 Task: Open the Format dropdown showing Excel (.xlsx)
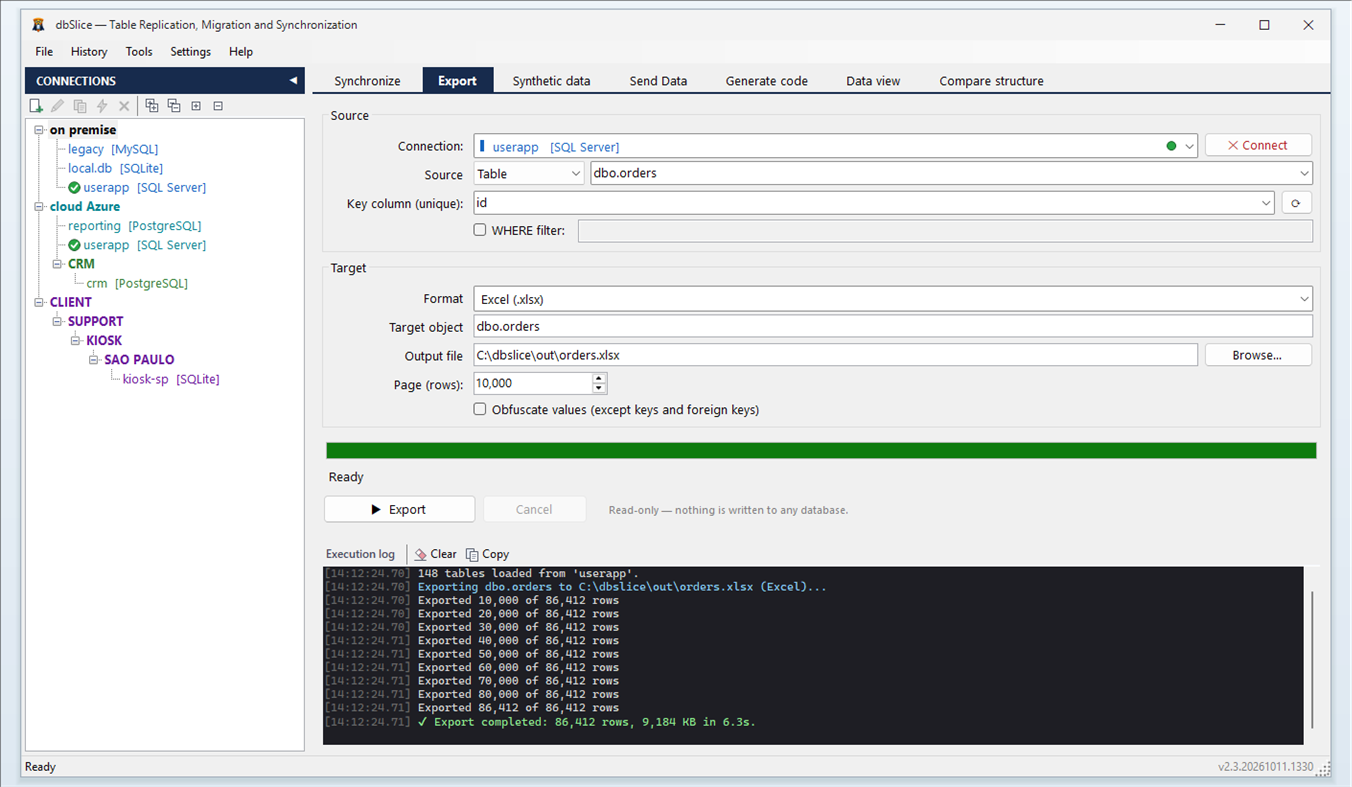(x=893, y=299)
